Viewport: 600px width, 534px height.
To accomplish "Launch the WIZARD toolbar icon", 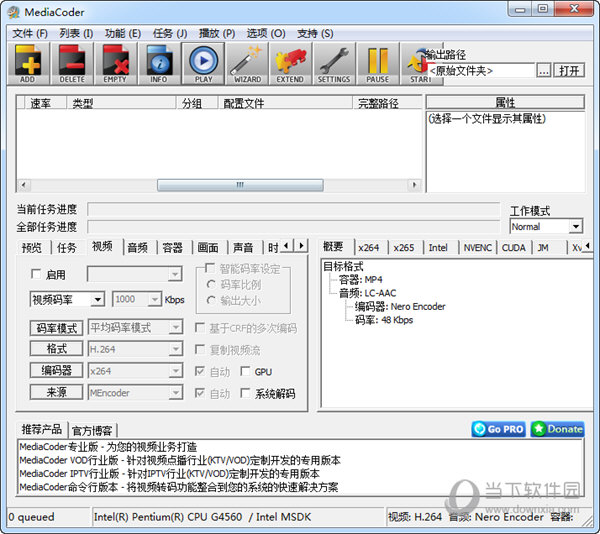I will click(x=247, y=63).
